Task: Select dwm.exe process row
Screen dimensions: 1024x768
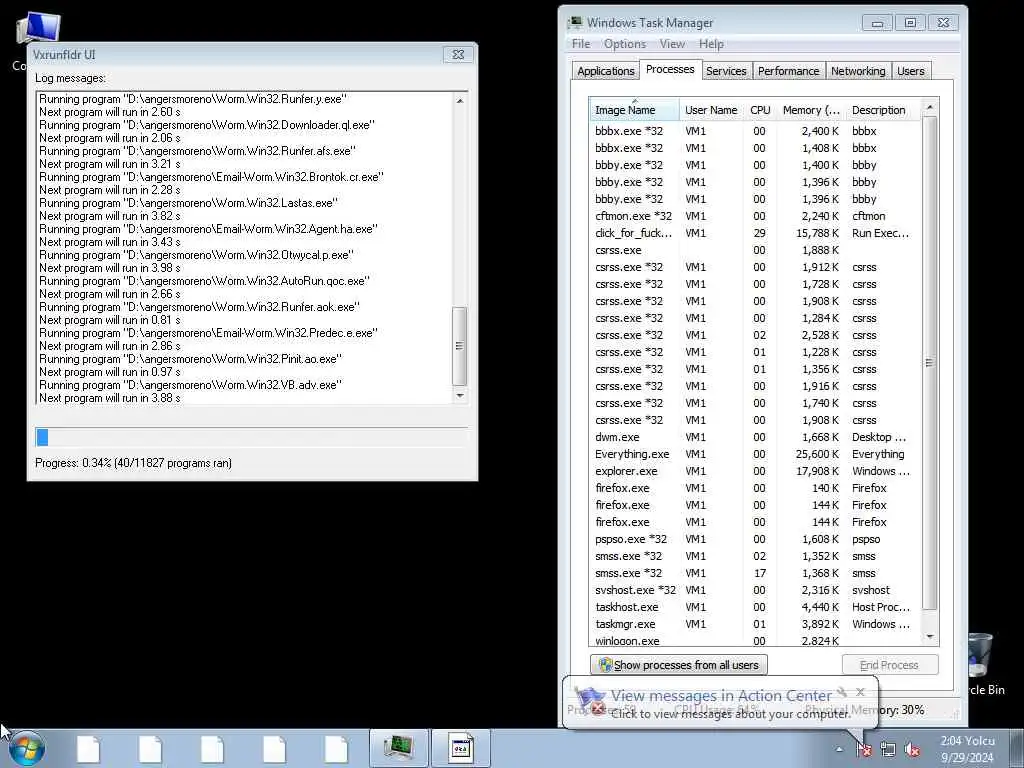Action: click(x=754, y=437)
